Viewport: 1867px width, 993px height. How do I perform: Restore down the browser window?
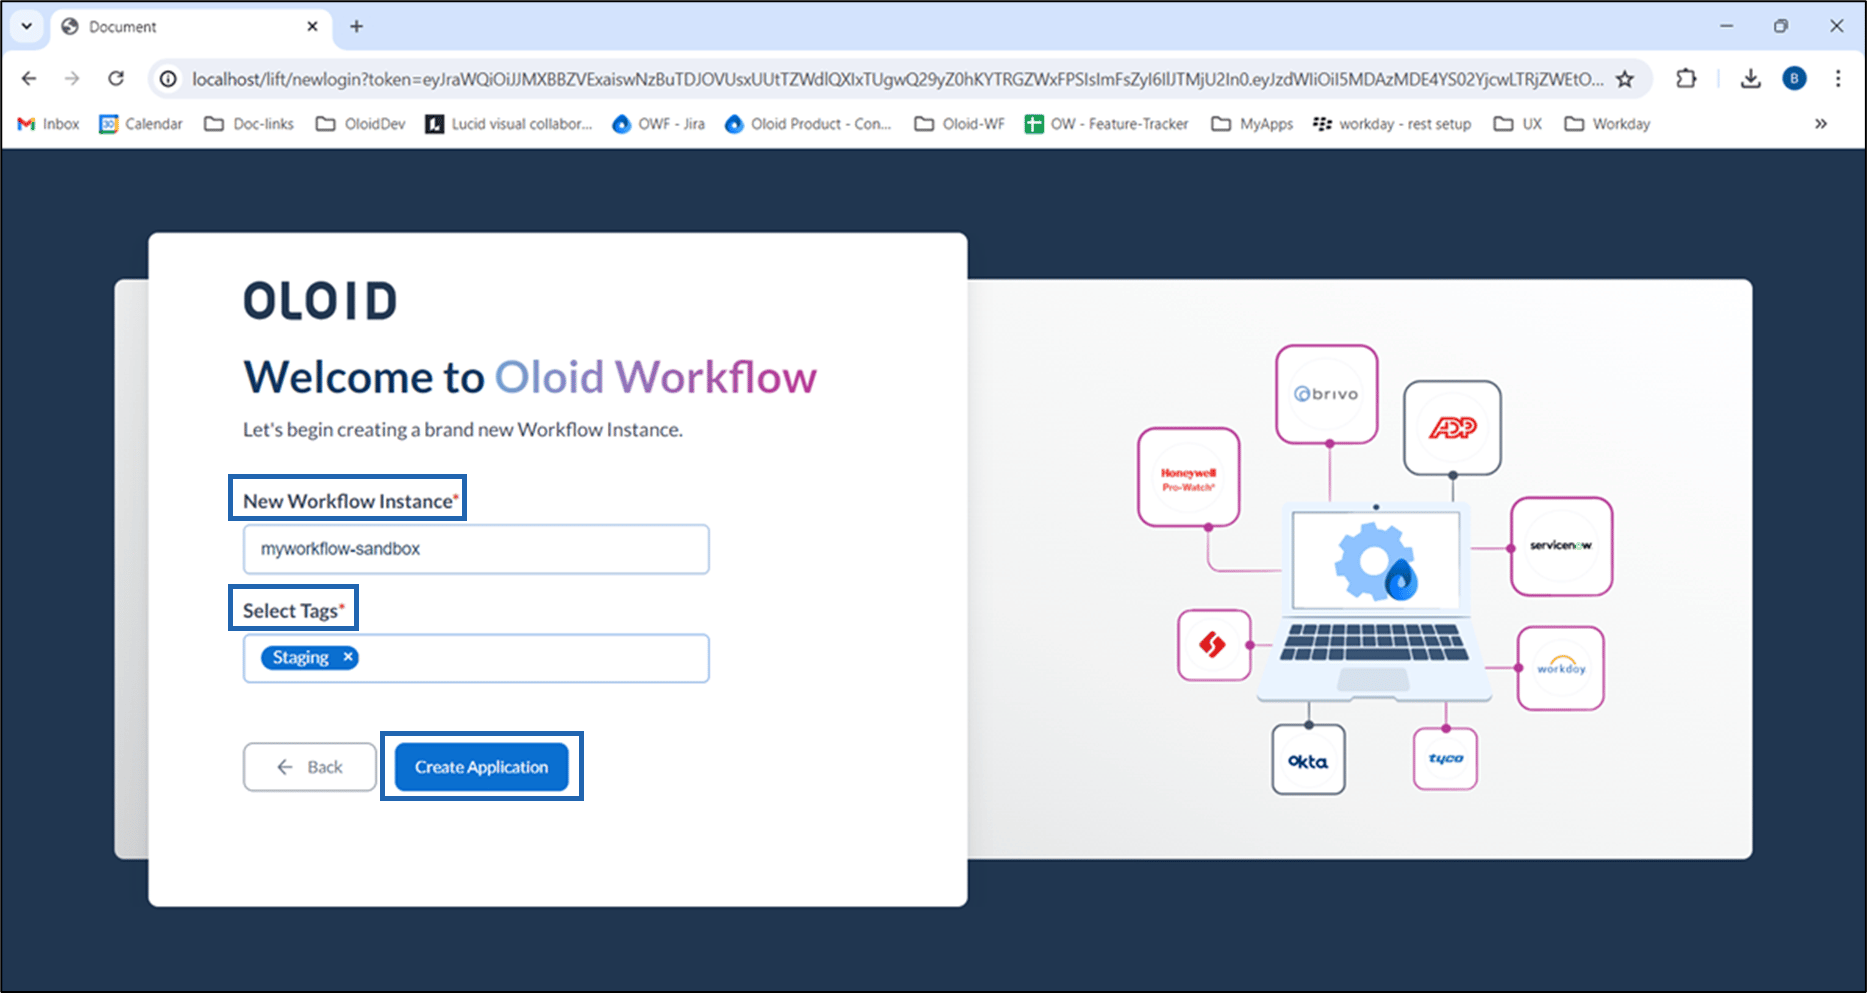coord(1781,26)
